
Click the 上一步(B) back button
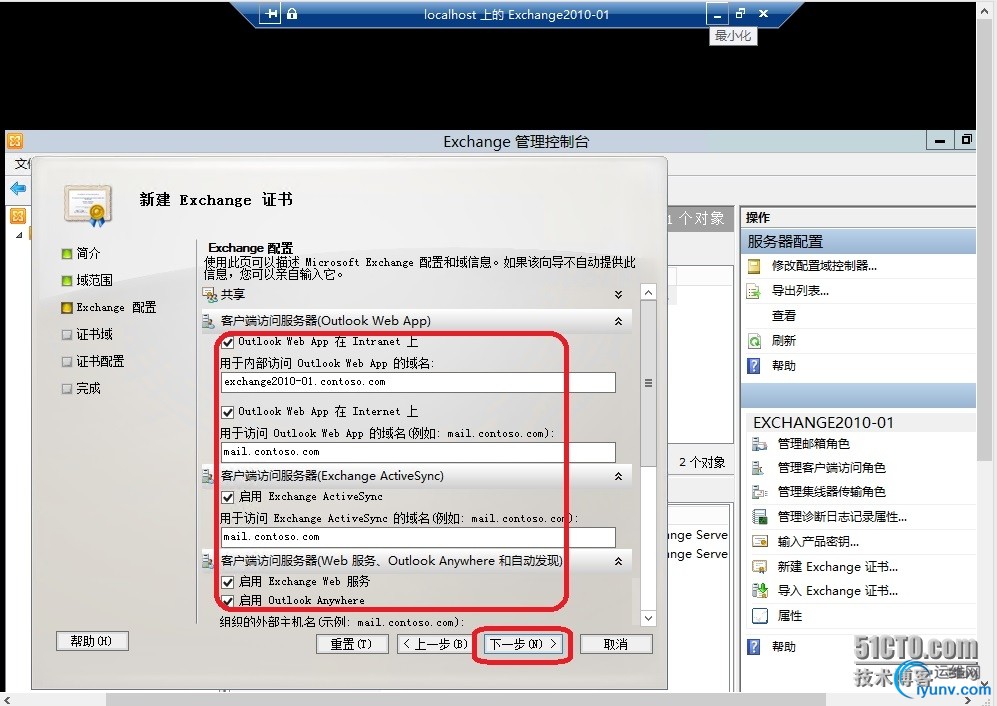click(x=437, y=644)
